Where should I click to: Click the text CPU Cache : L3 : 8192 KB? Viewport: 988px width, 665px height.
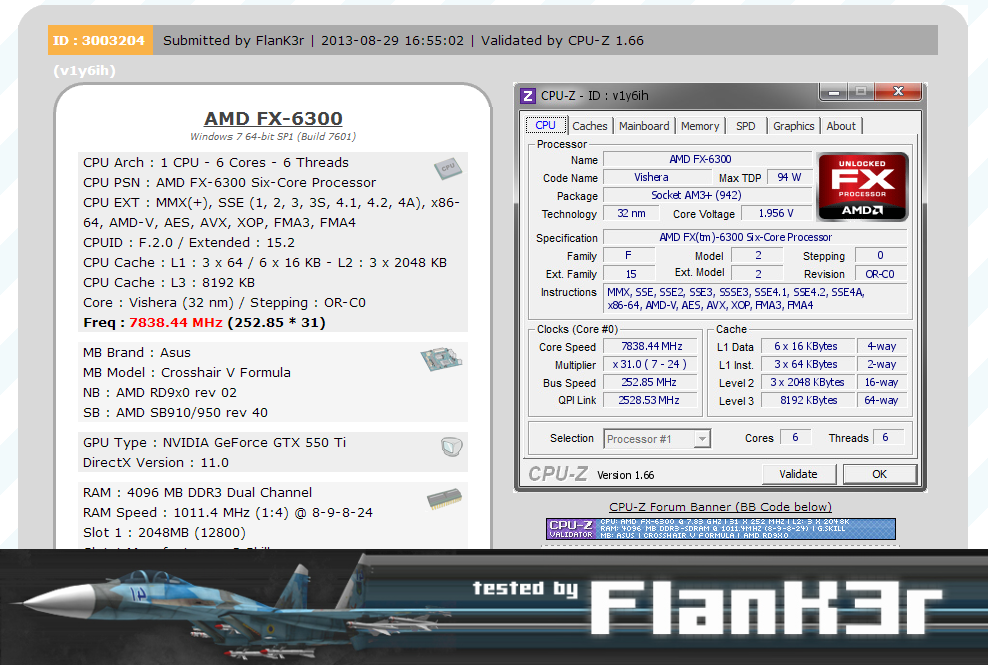[169, 282]
